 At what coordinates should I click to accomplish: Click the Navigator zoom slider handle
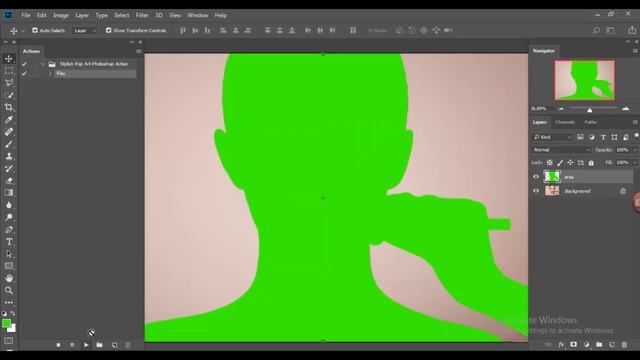589,110
